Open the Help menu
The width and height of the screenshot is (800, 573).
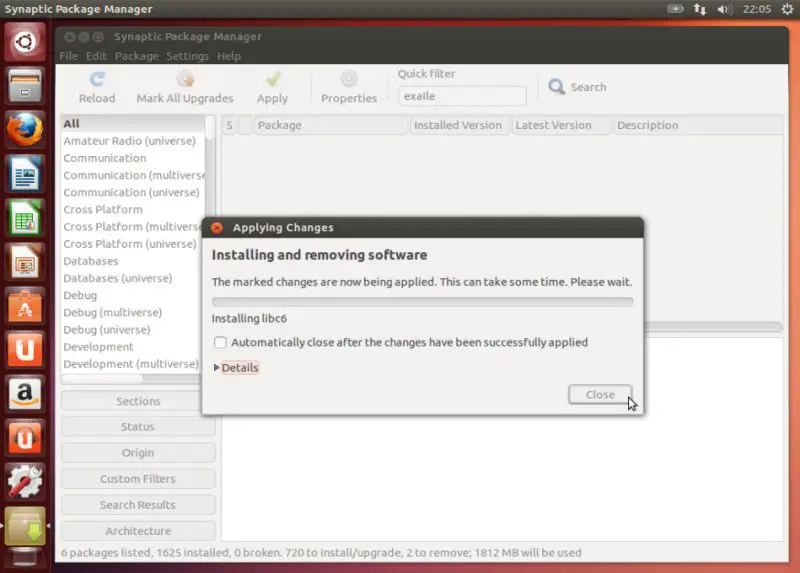(x=229, y=56)
